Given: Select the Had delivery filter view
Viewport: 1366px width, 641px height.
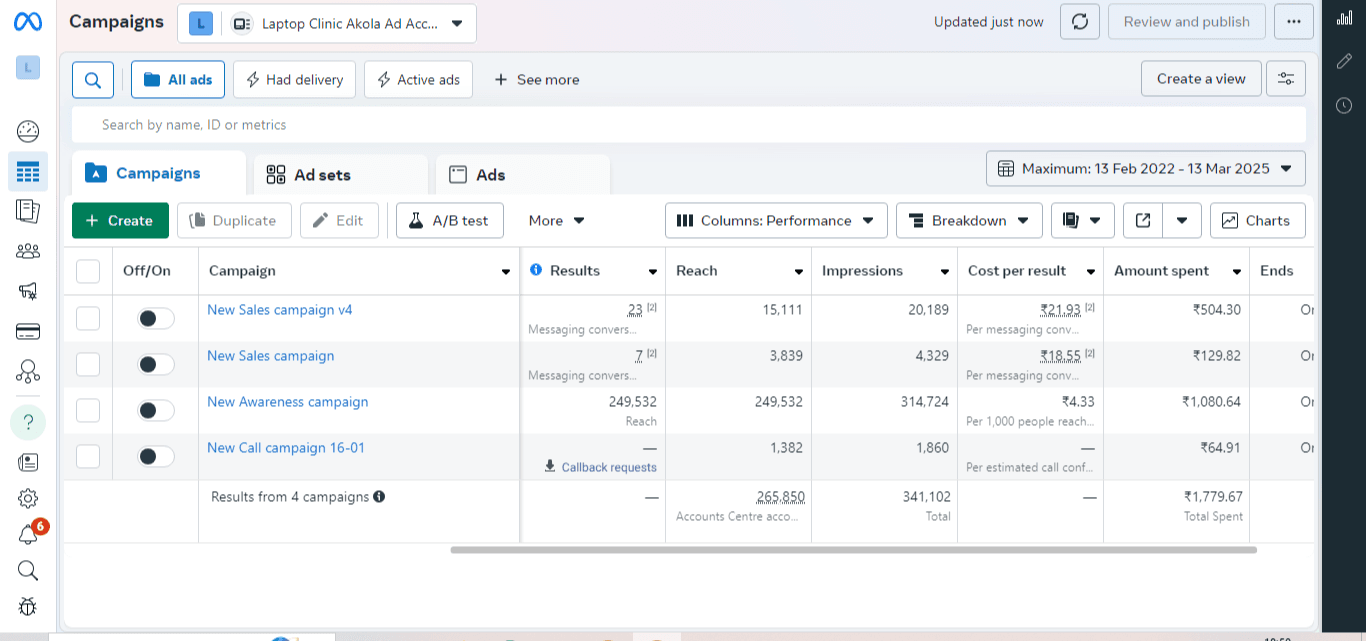Looking at the screenshot, I should pyautogui.click(x=294, y=79).
